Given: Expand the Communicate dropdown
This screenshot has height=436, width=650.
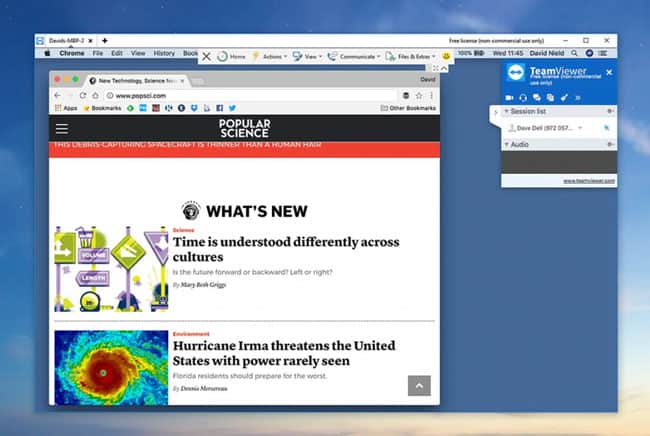Looking at the screenshot, I should pos(354,57).
